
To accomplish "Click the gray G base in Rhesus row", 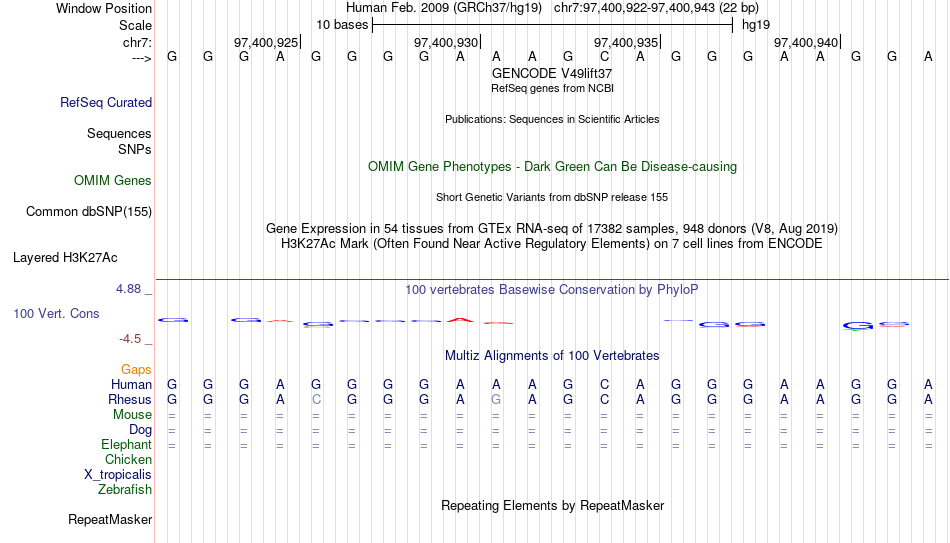I will pyautogui.click(x=496, y=400).
